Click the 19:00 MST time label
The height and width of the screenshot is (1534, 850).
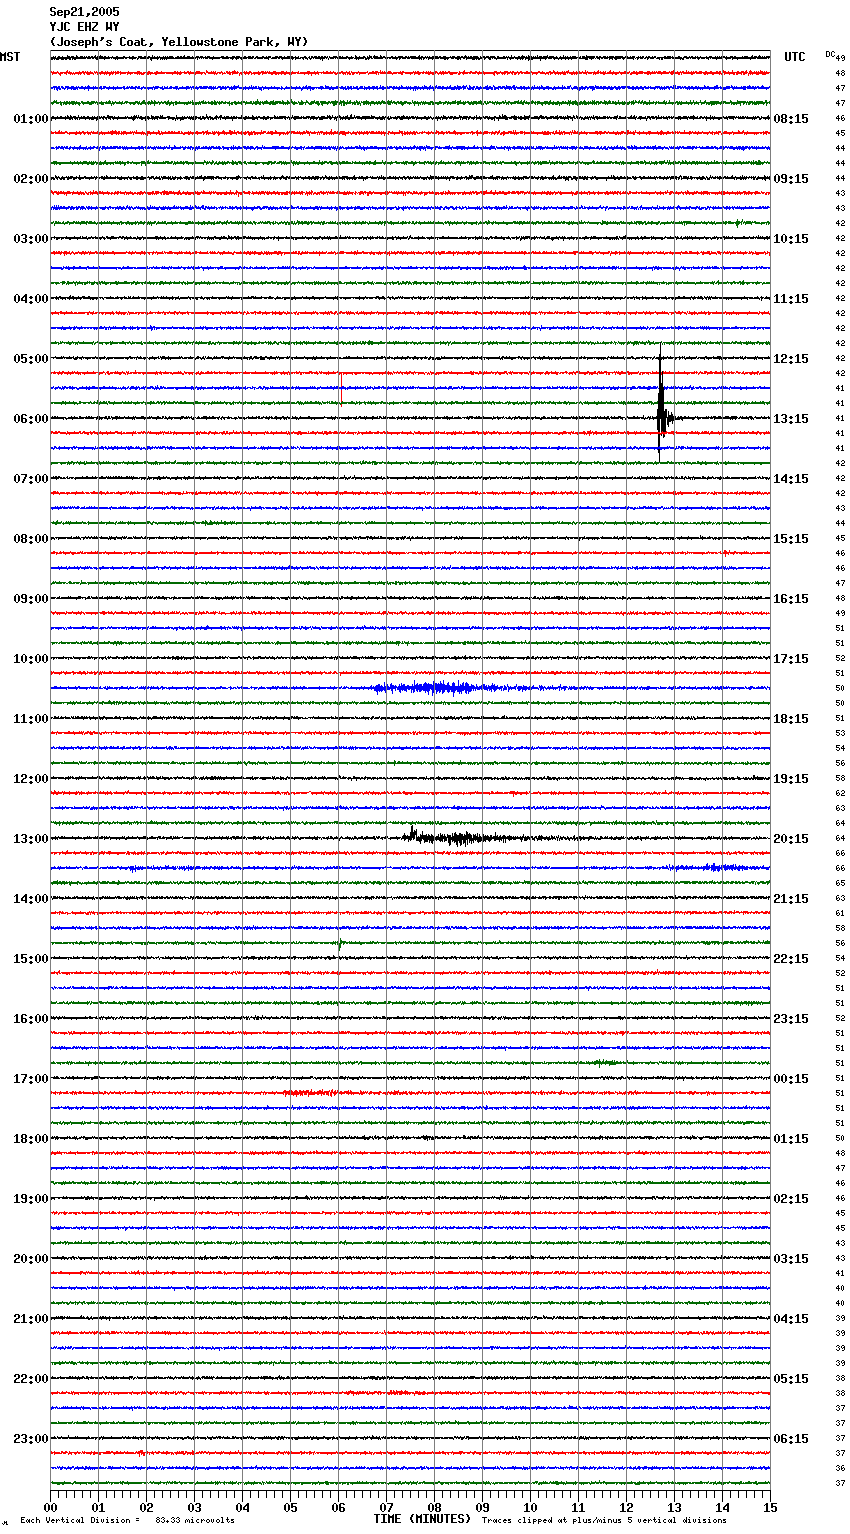coord(31,1199)
